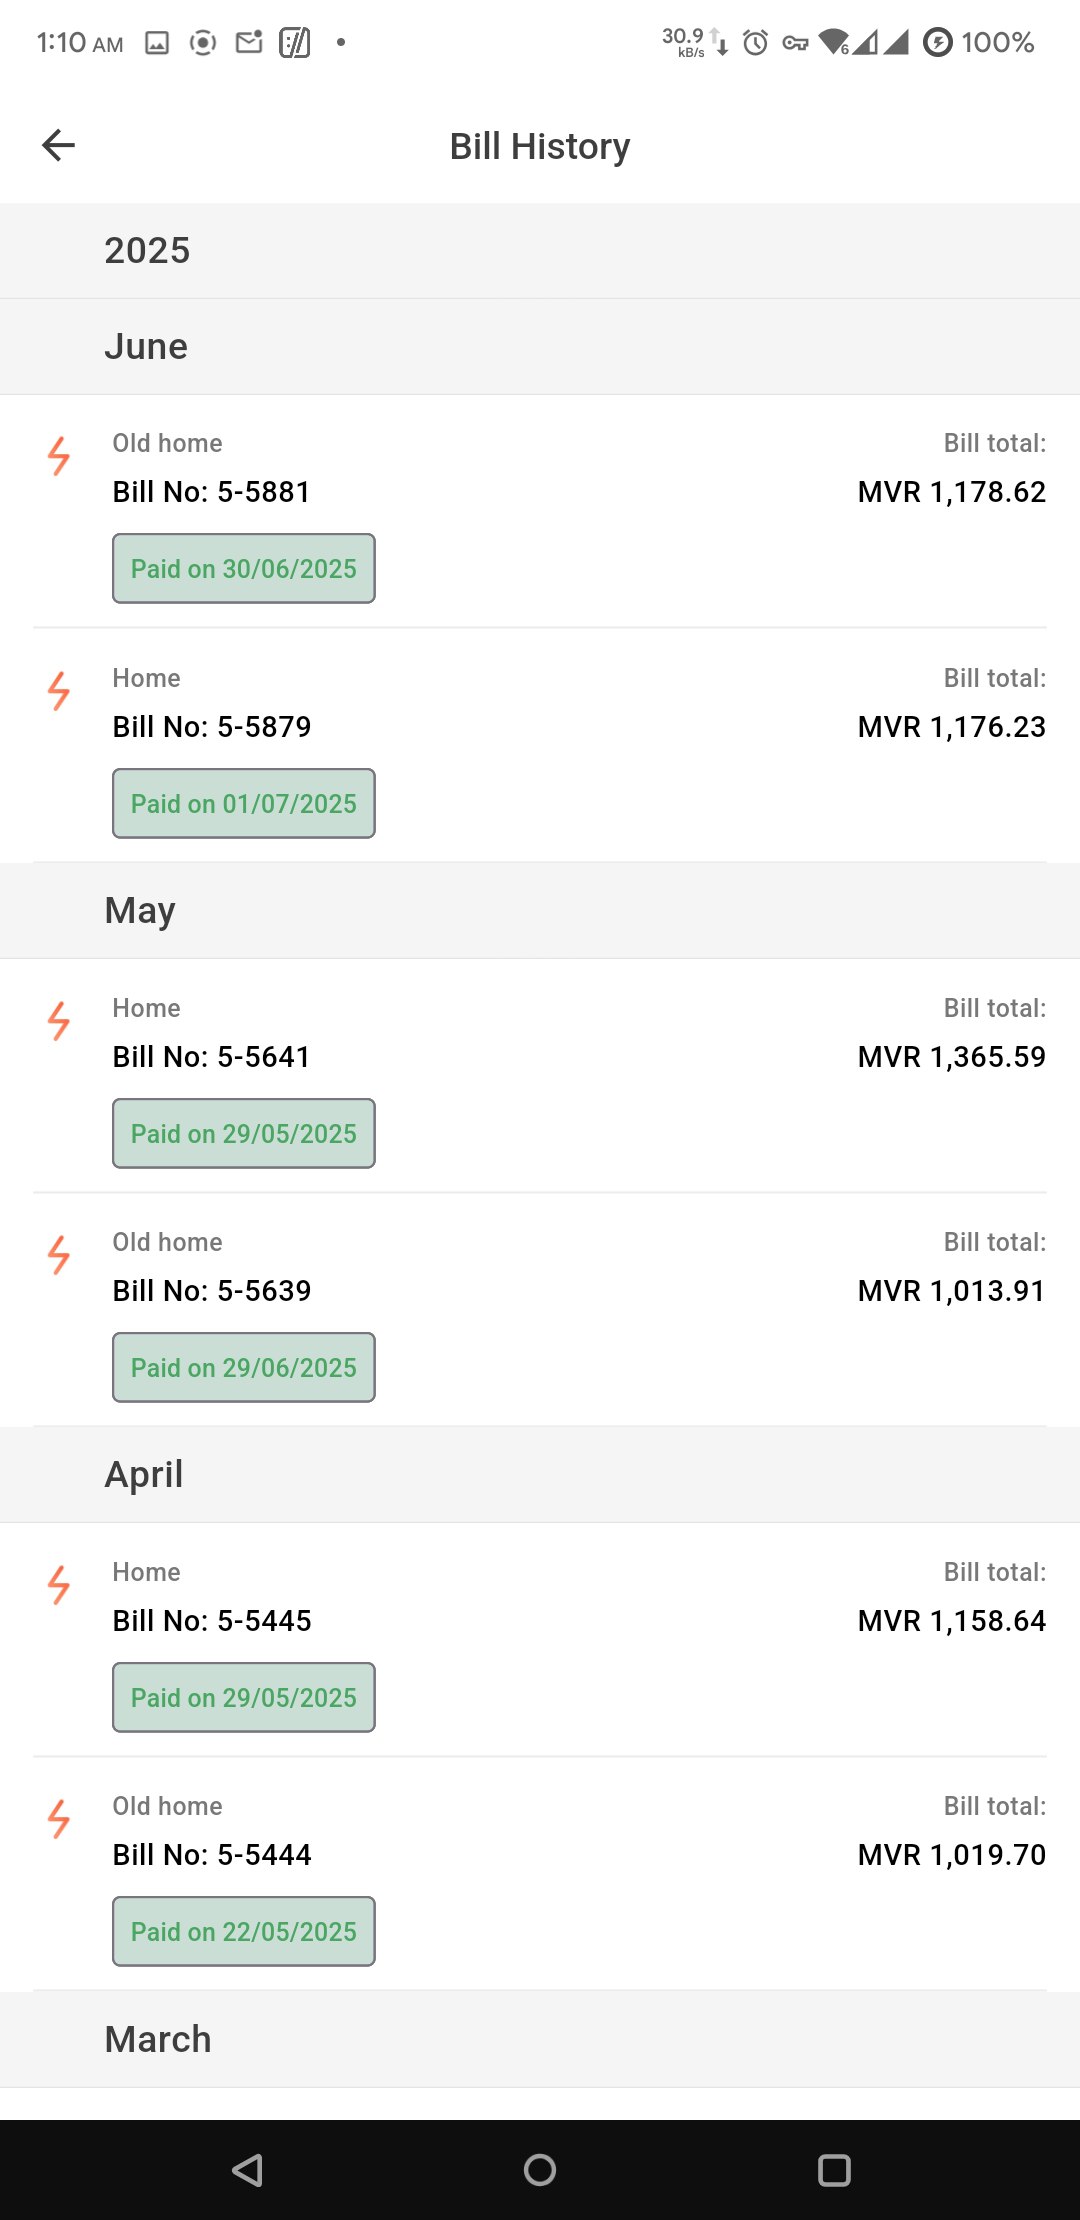Tap the Paid on 30/06/2025 badge
The image size is (1080, 2220).
[x=244, y=569]
